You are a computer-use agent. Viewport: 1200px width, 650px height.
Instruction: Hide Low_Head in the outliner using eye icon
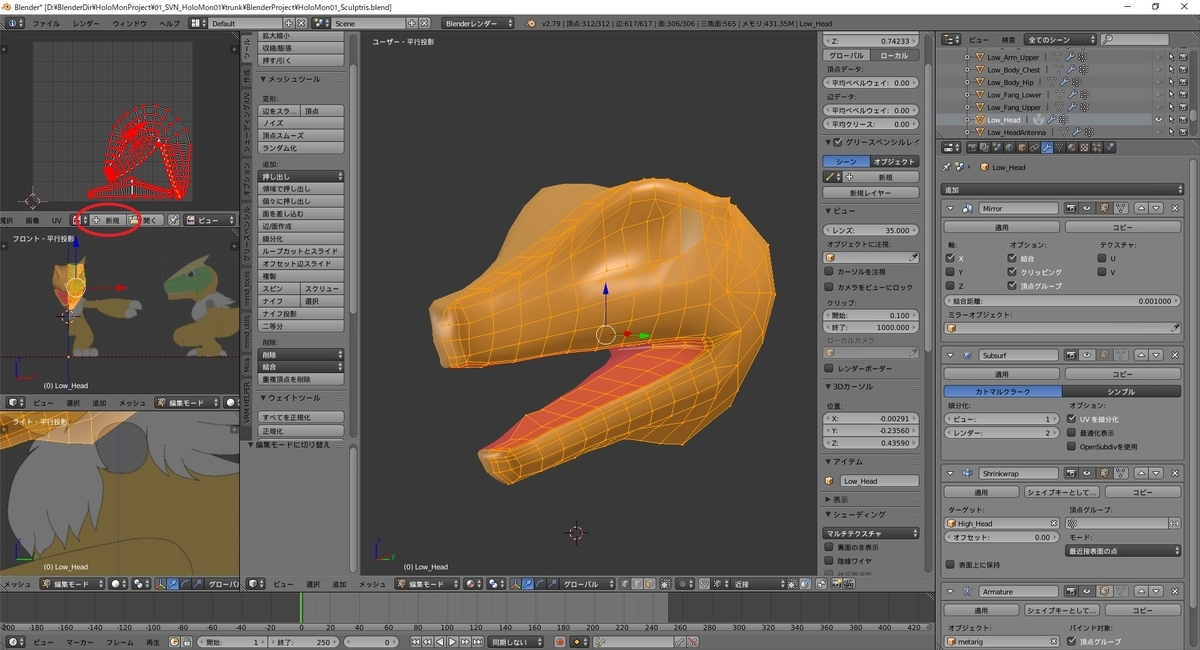click(1159, 120)
